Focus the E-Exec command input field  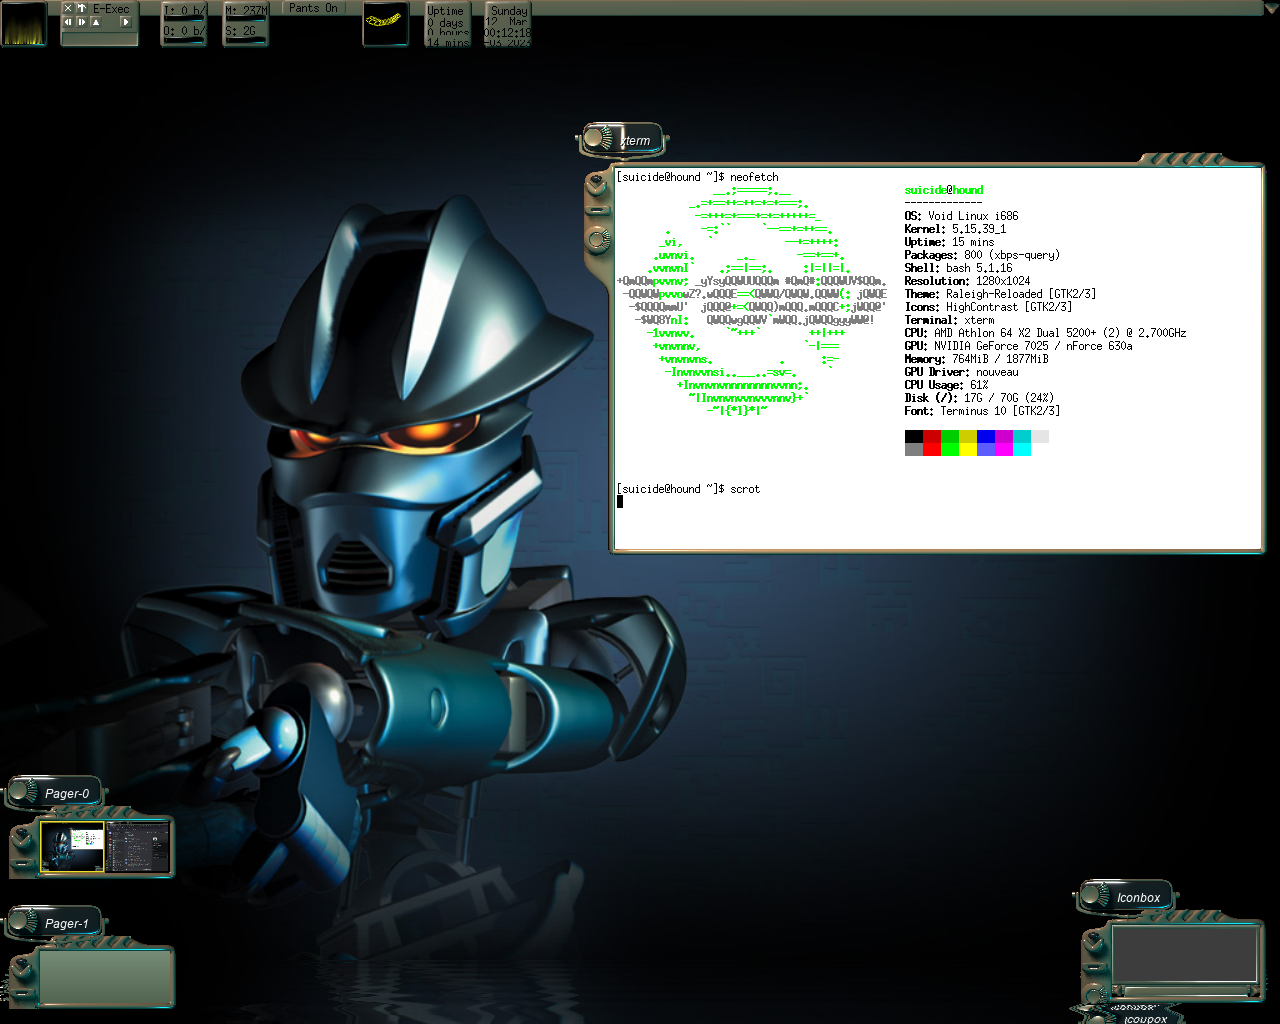tap(99, 39)
